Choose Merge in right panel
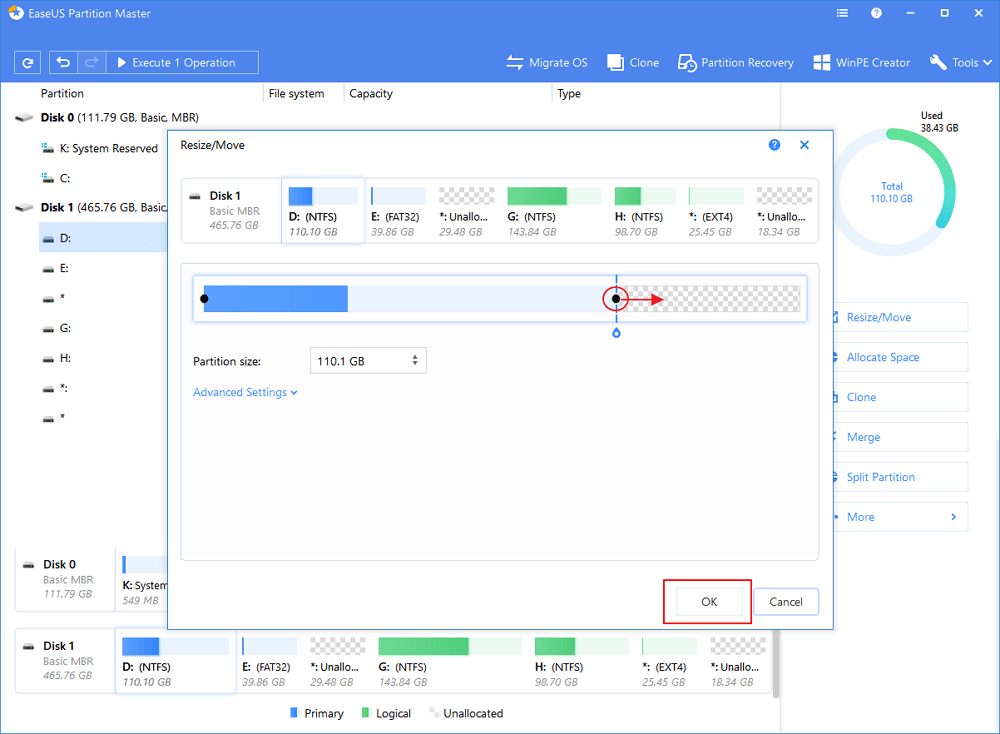 [x=901, y=437]
